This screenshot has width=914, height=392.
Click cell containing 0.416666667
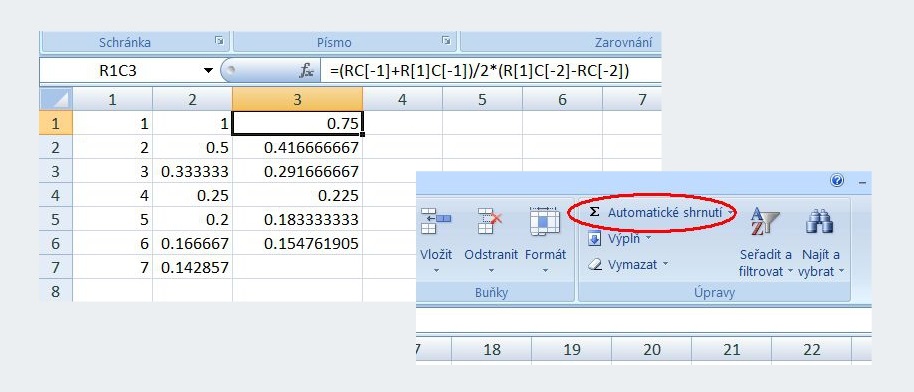click(297, 148)
